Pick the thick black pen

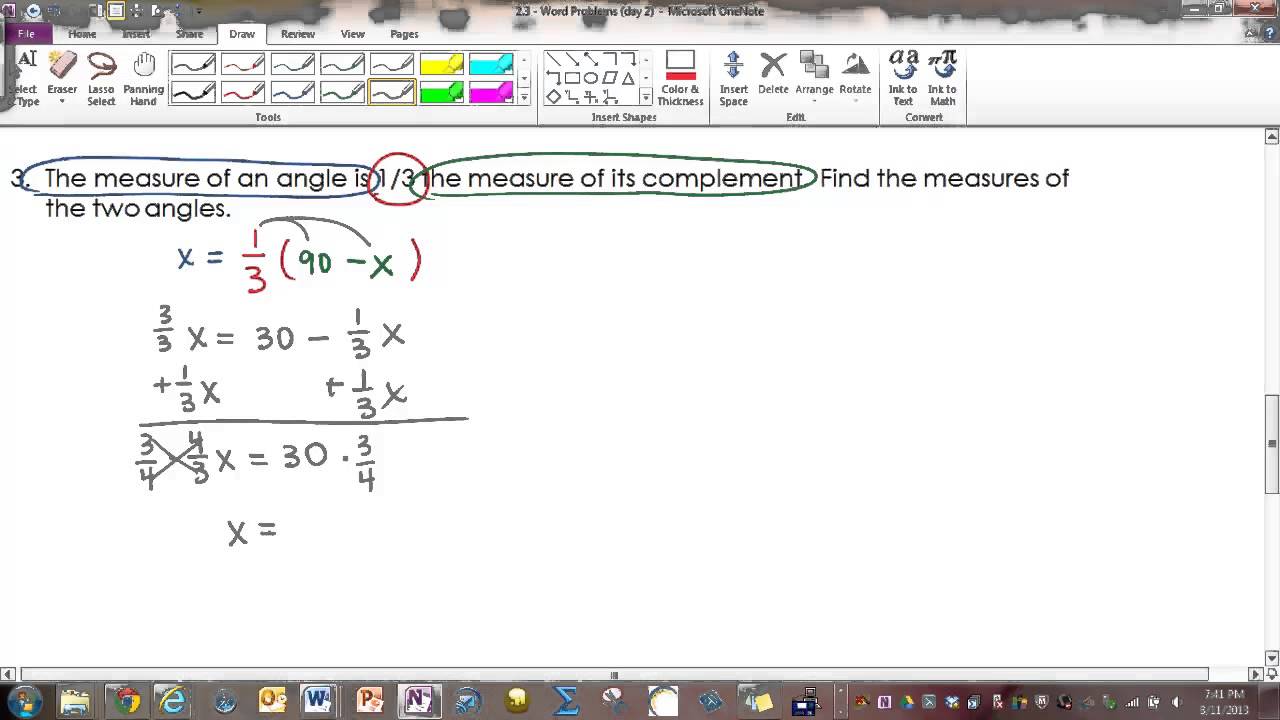coord(193,92)
